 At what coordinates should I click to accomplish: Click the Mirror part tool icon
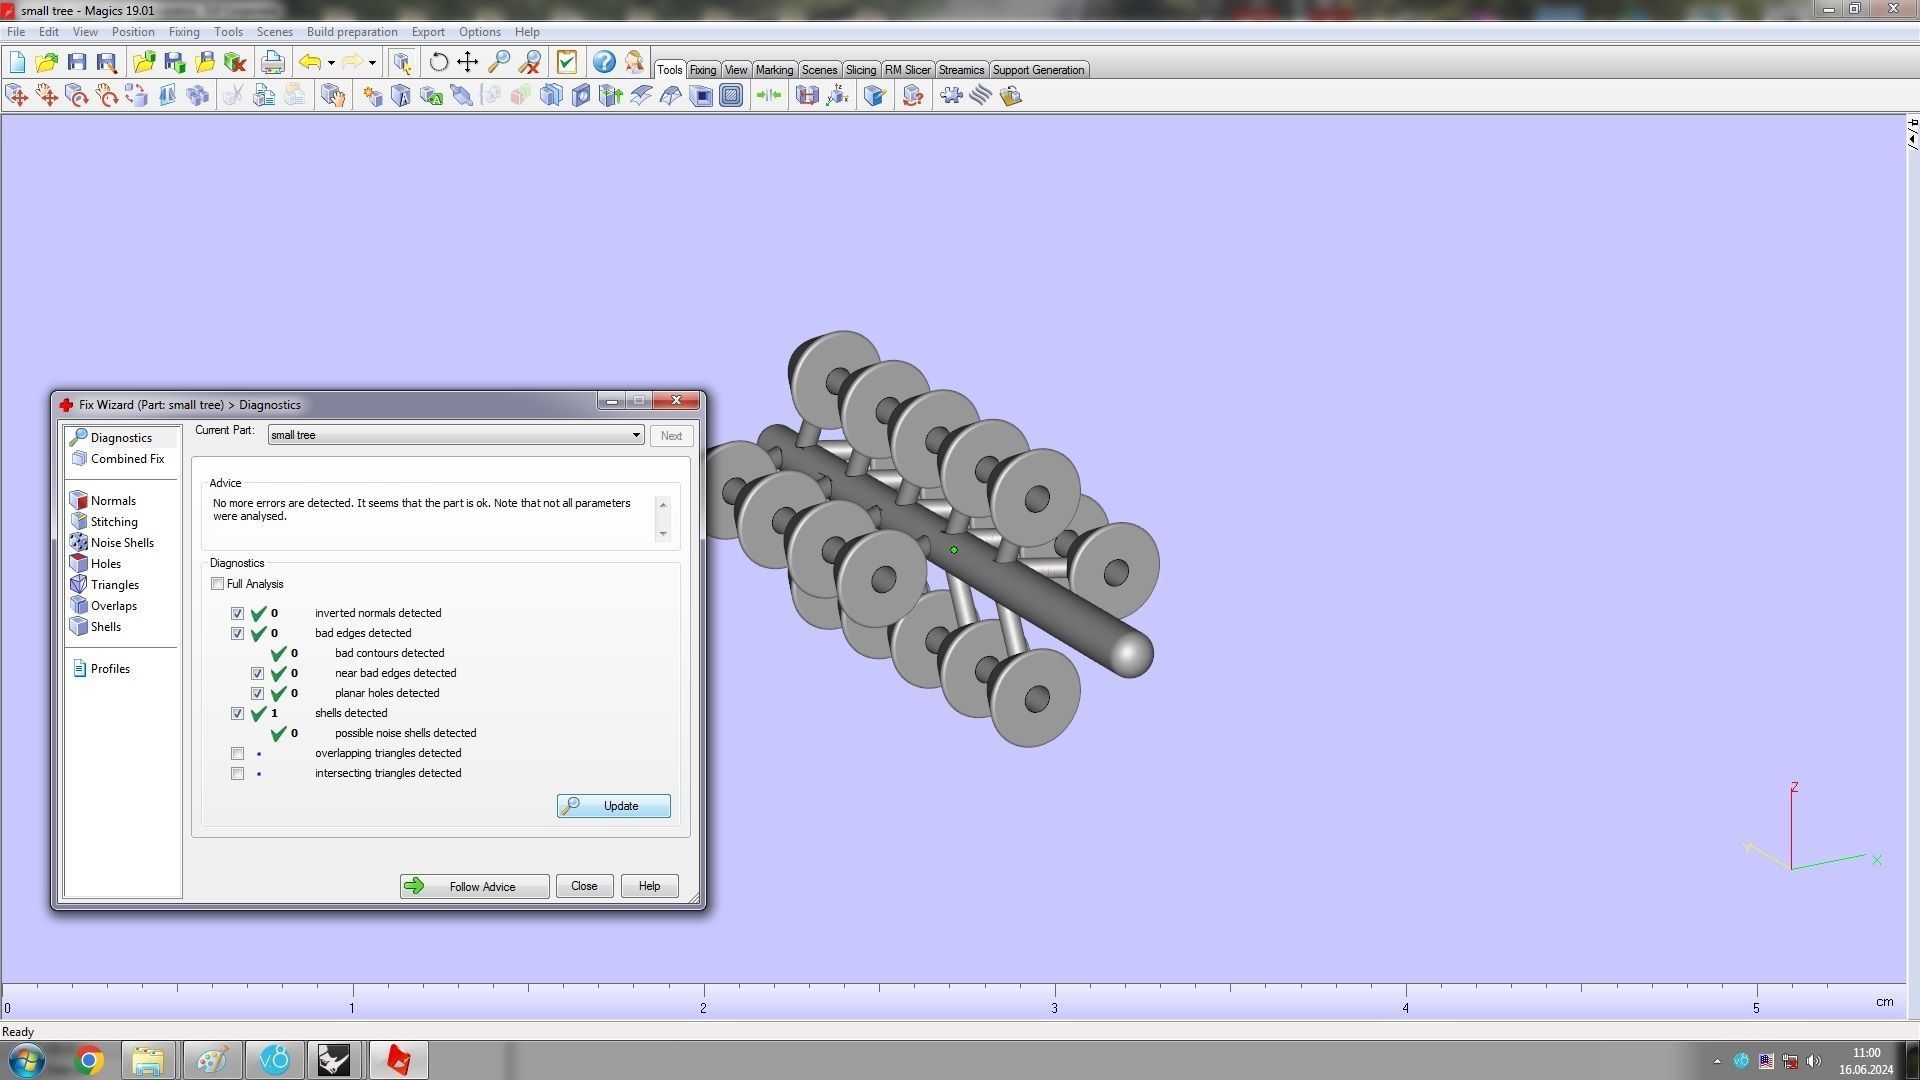167,95
